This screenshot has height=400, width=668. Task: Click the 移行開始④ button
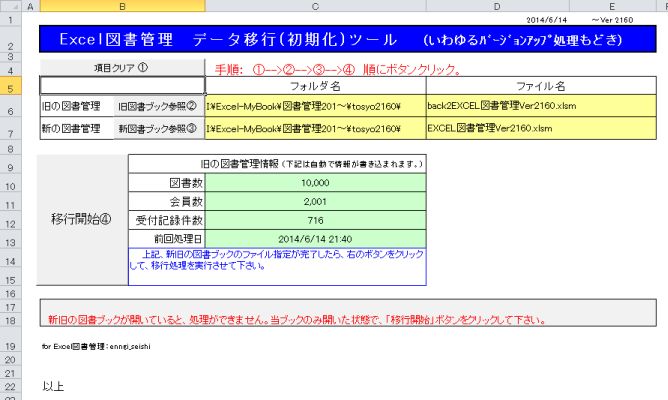[x=82, y=219]
